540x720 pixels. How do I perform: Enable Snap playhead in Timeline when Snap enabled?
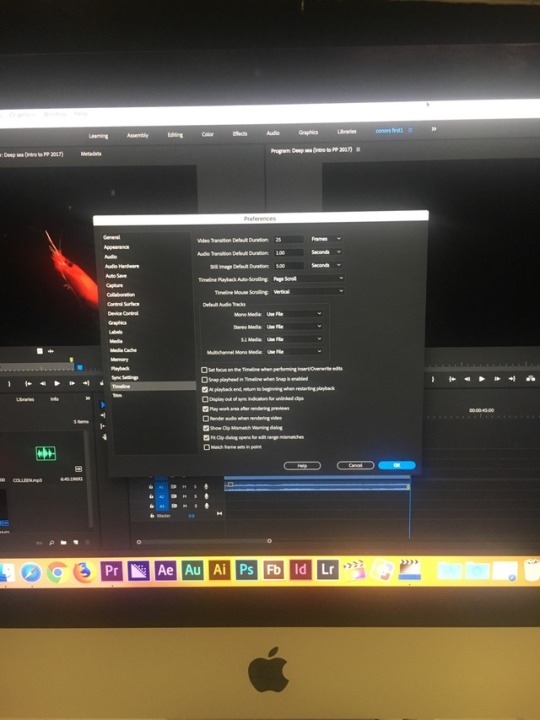(205, 380)
